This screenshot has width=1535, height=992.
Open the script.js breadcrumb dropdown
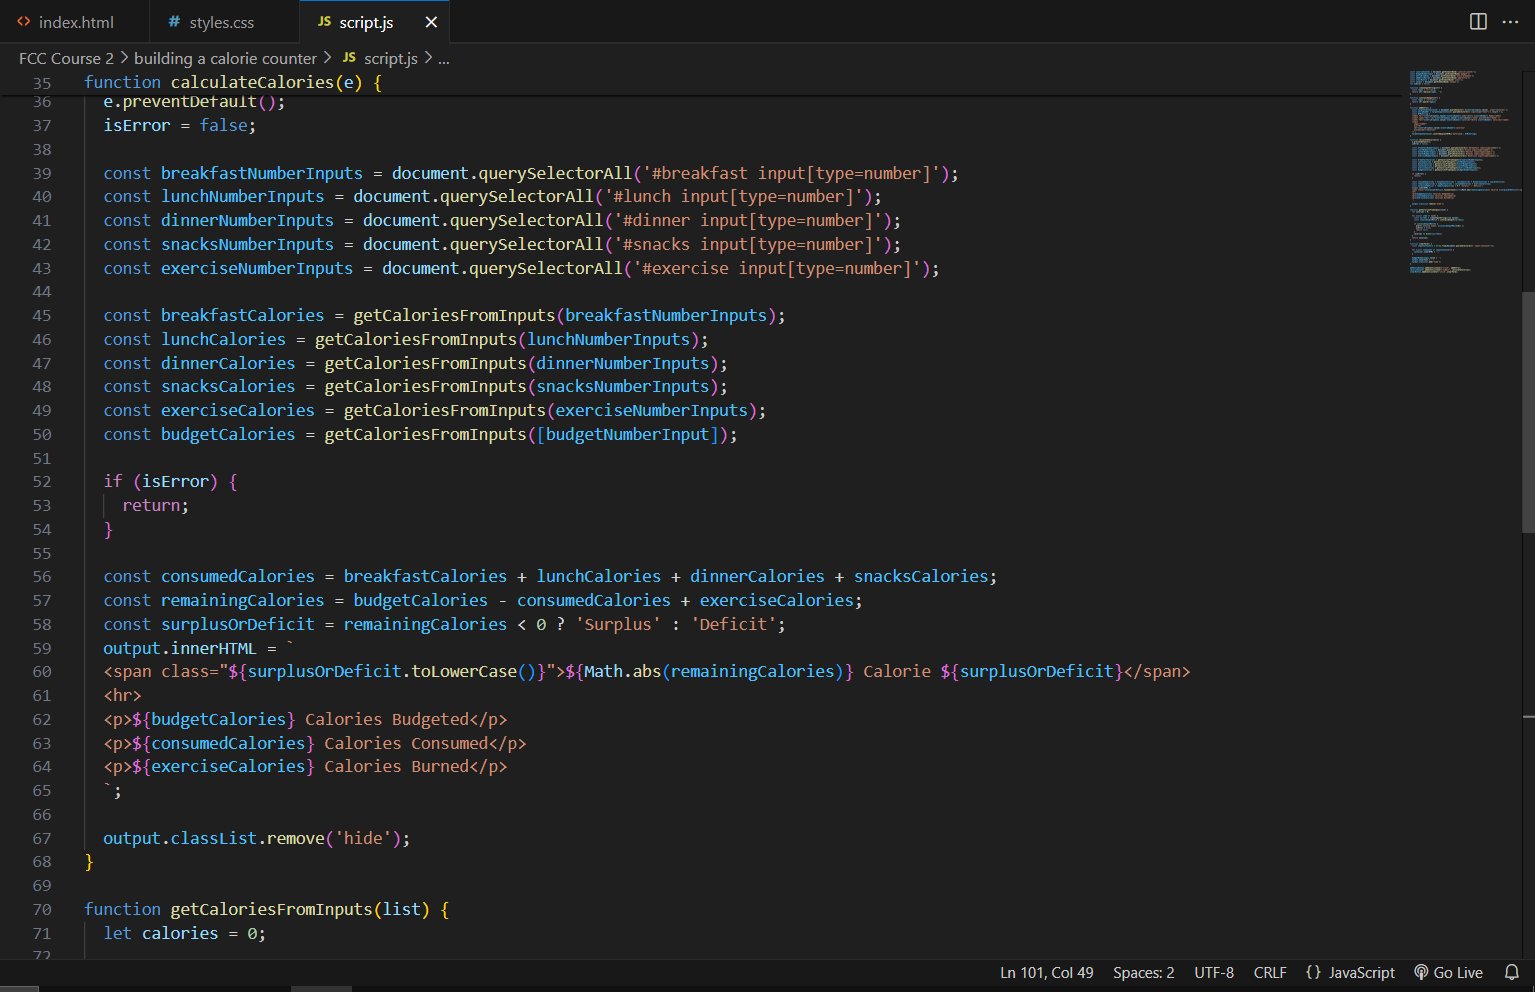[390, 59]
